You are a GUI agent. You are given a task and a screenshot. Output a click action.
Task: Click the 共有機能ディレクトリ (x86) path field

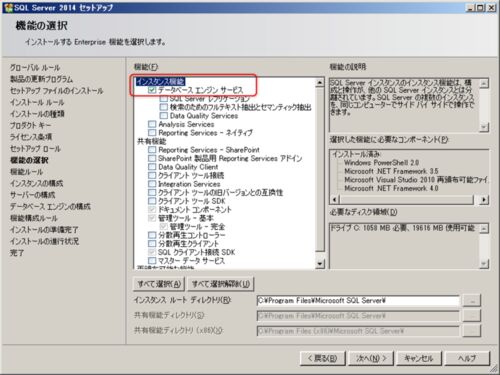pos(358,331)
